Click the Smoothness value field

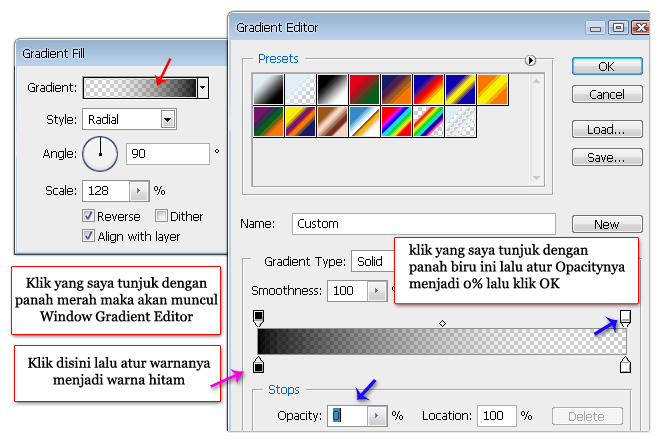(347, 291)
